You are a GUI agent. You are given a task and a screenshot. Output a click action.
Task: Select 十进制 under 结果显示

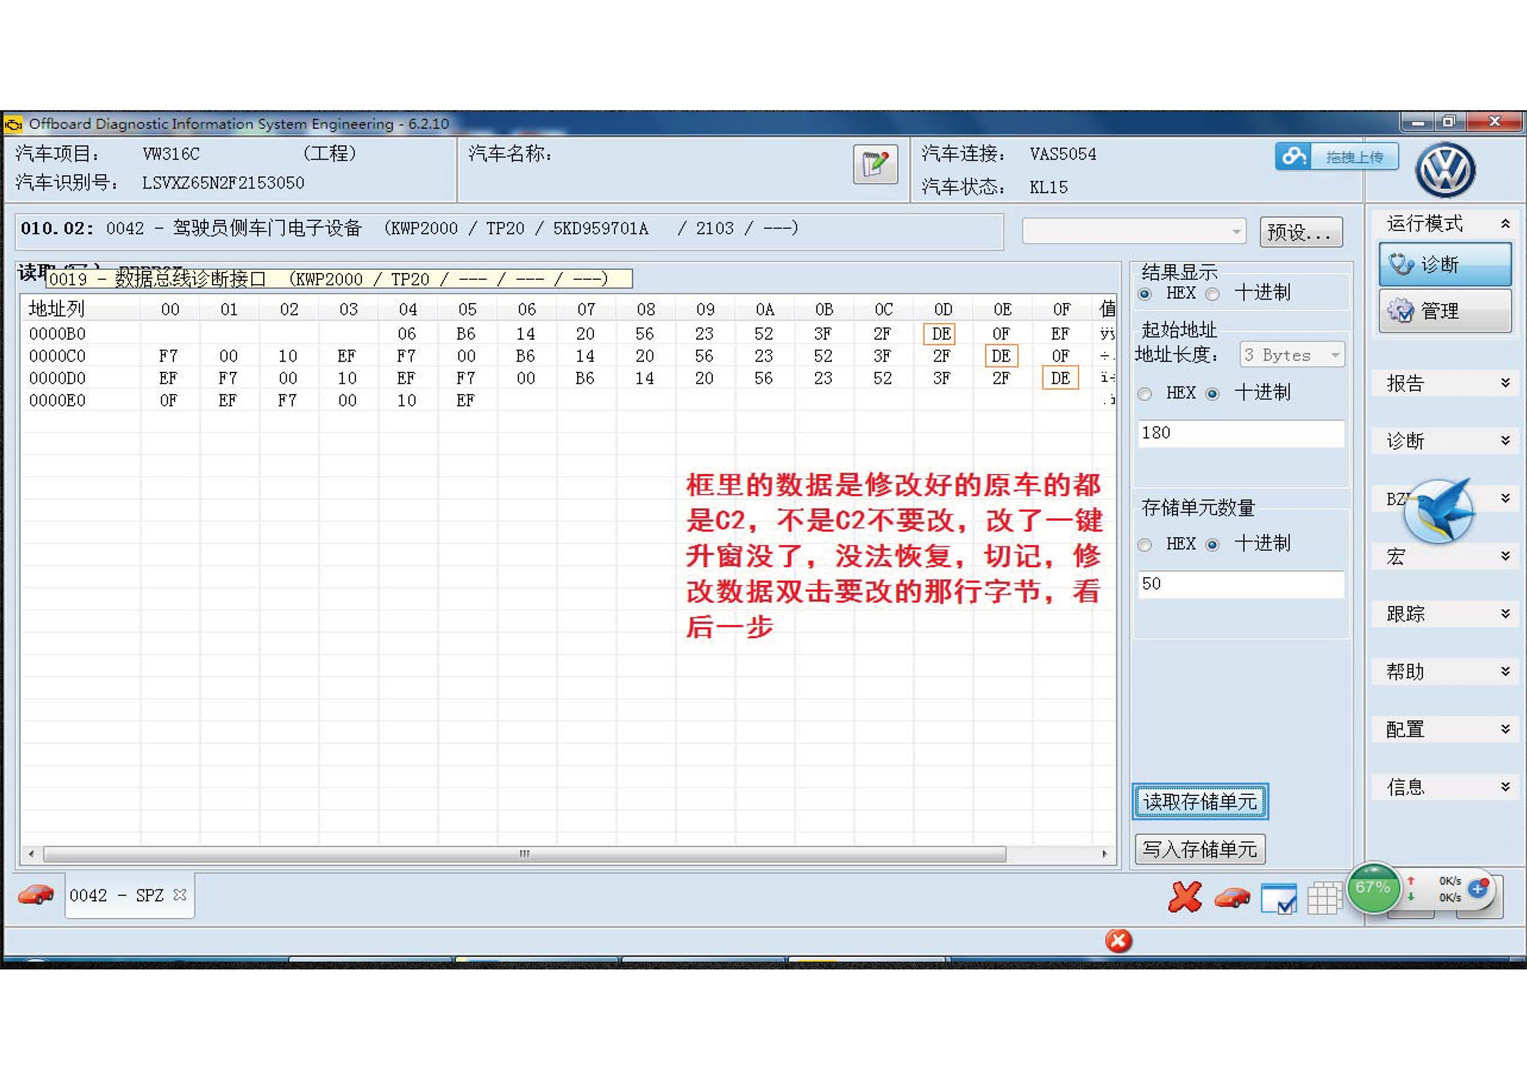pos(1213,294)
